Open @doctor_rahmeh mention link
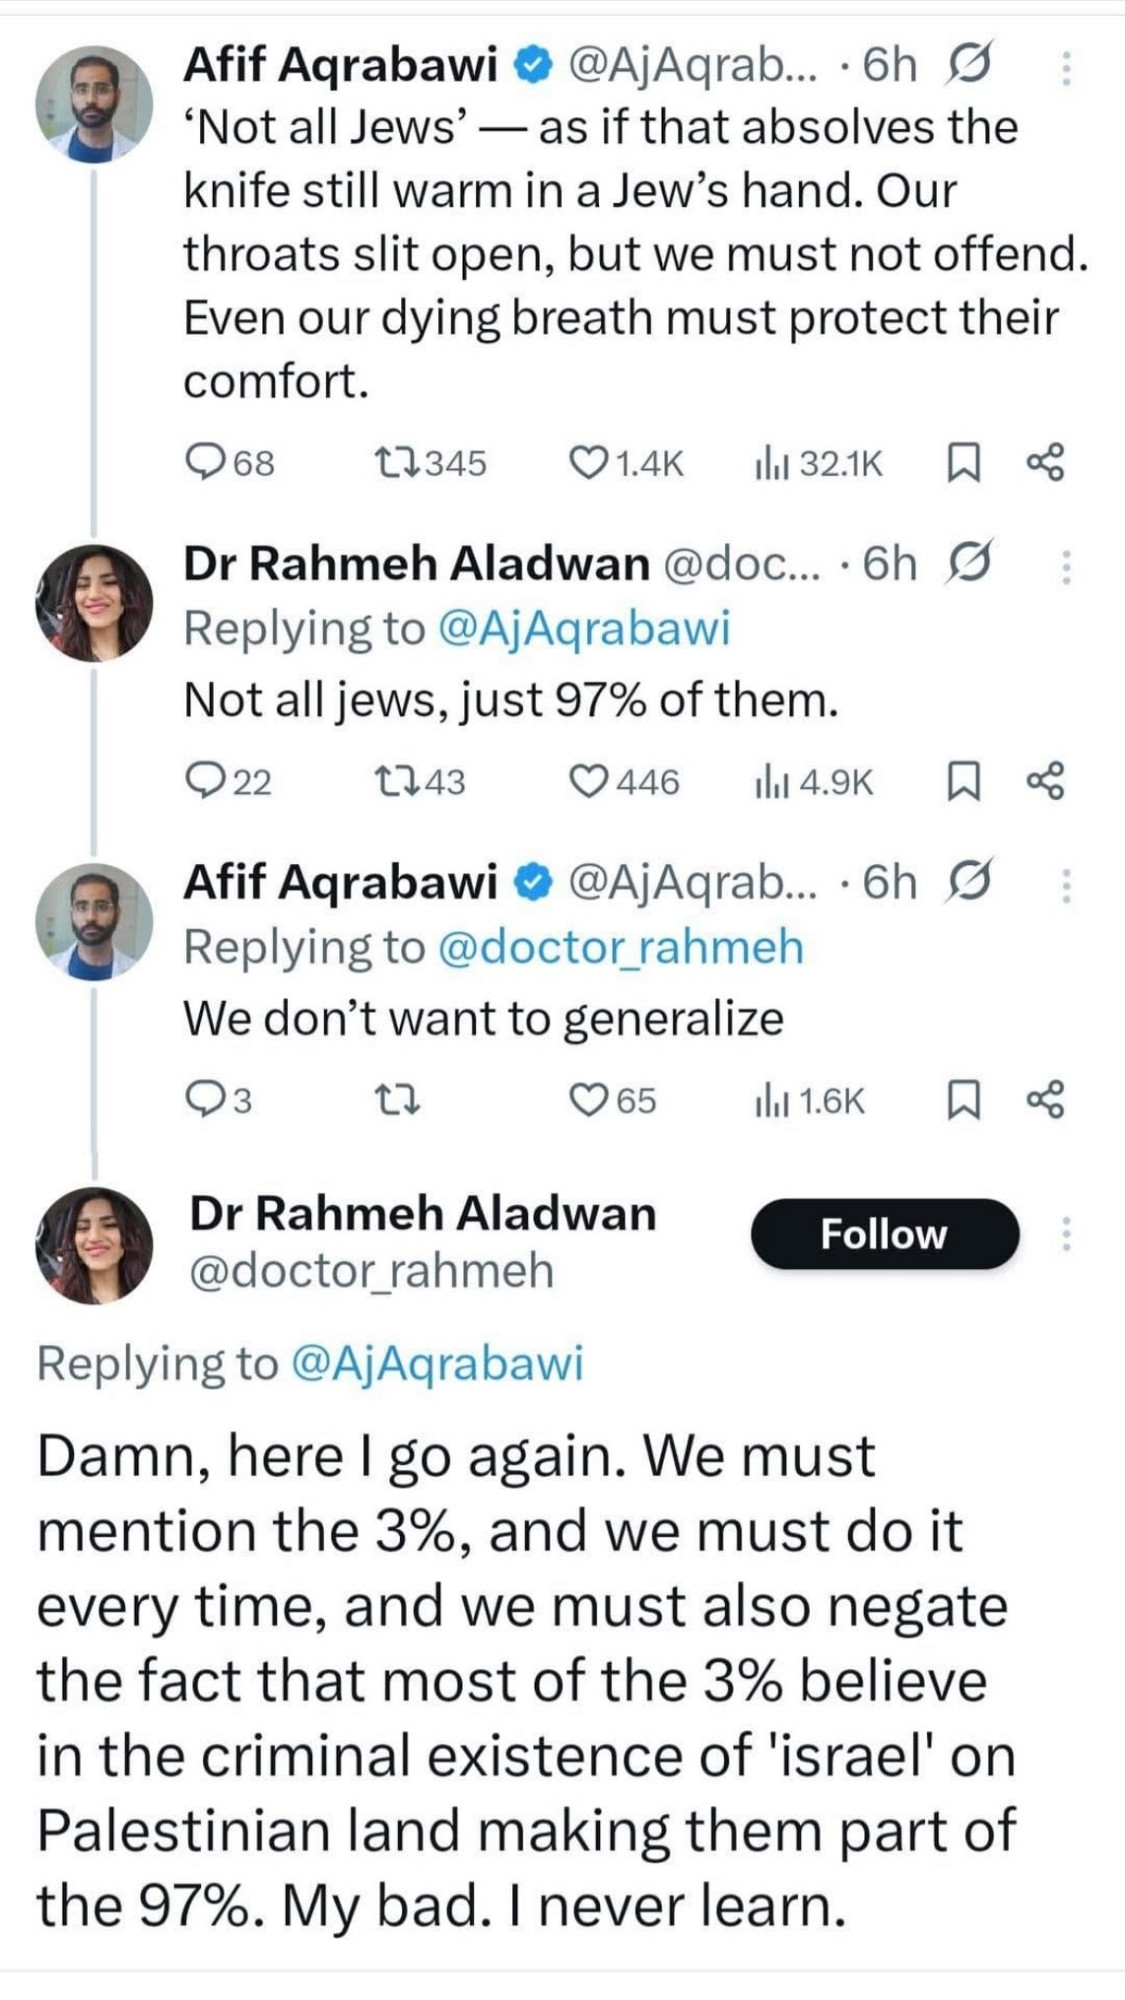This screenshot has width=1125, height=2000. [x=621, y=946]
